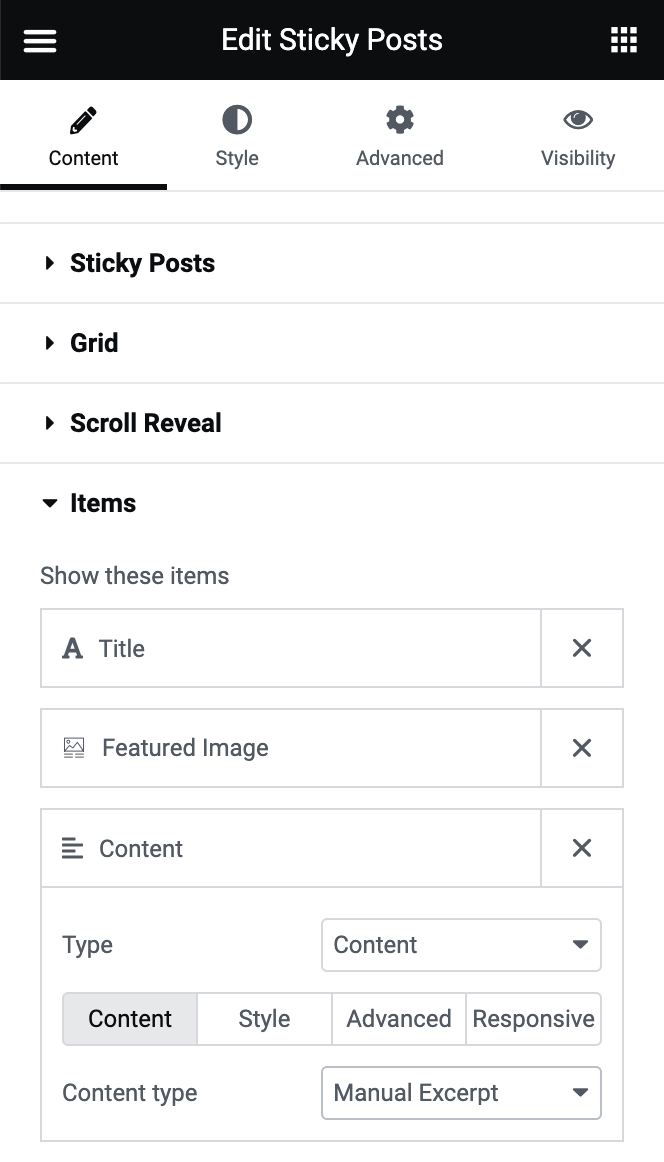Click the eye icon above Visibility tab

pos(578,118)
